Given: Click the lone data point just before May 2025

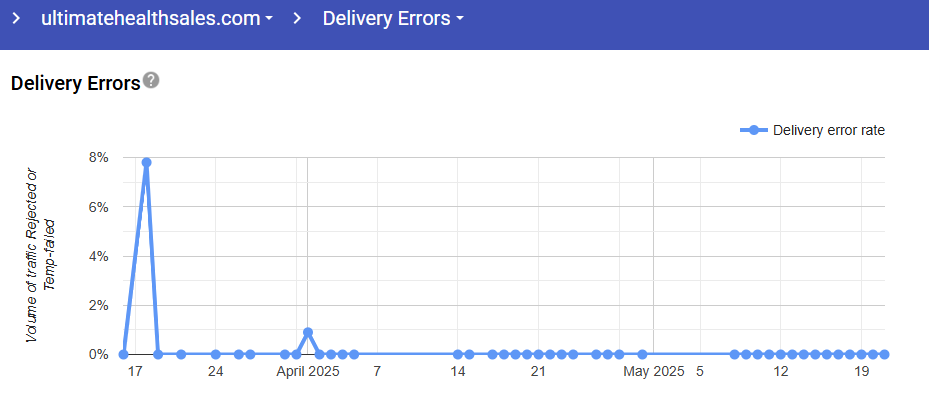Looking at the screenshot, I should [x=642, y=354].
